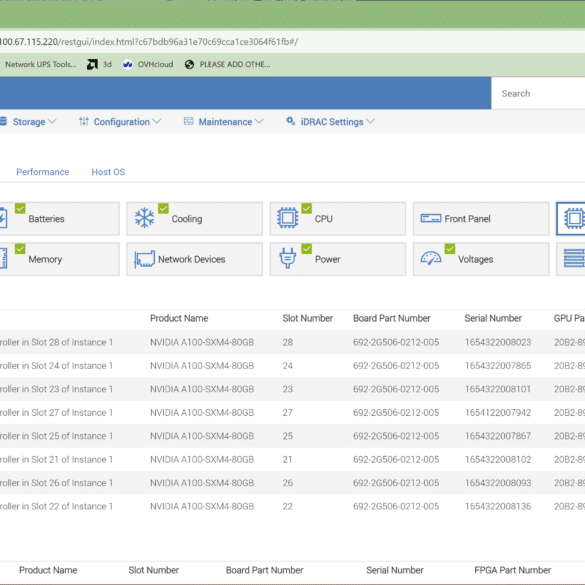Click the Slot Number column header in GPU table
The image size is (585, 585).
pos(307,318)
